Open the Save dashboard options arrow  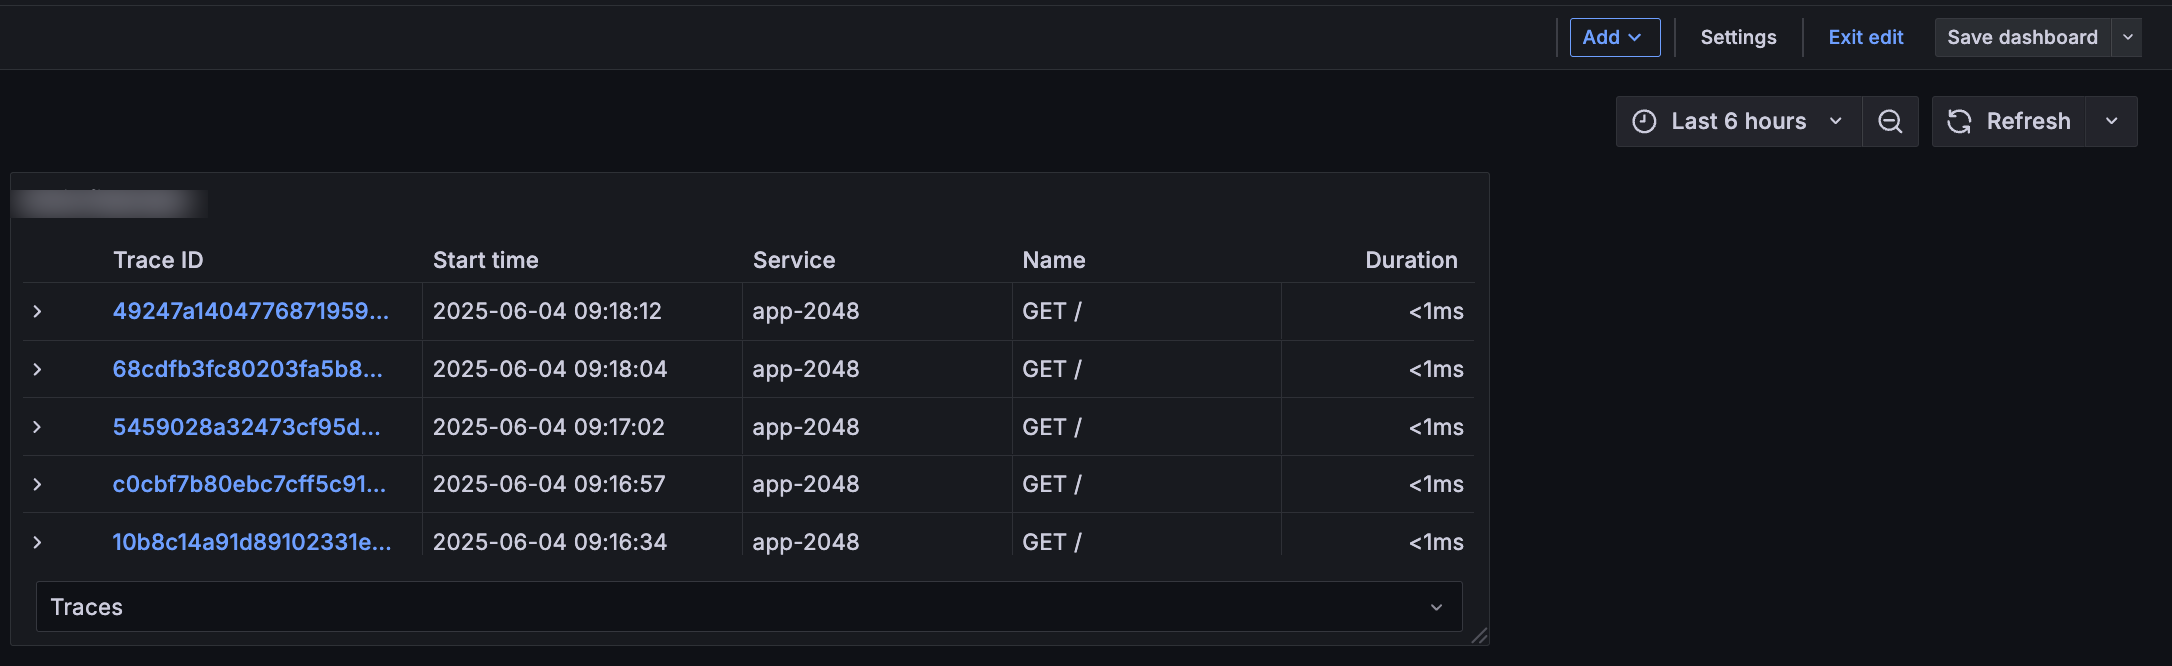click(x=2128, y=37)
